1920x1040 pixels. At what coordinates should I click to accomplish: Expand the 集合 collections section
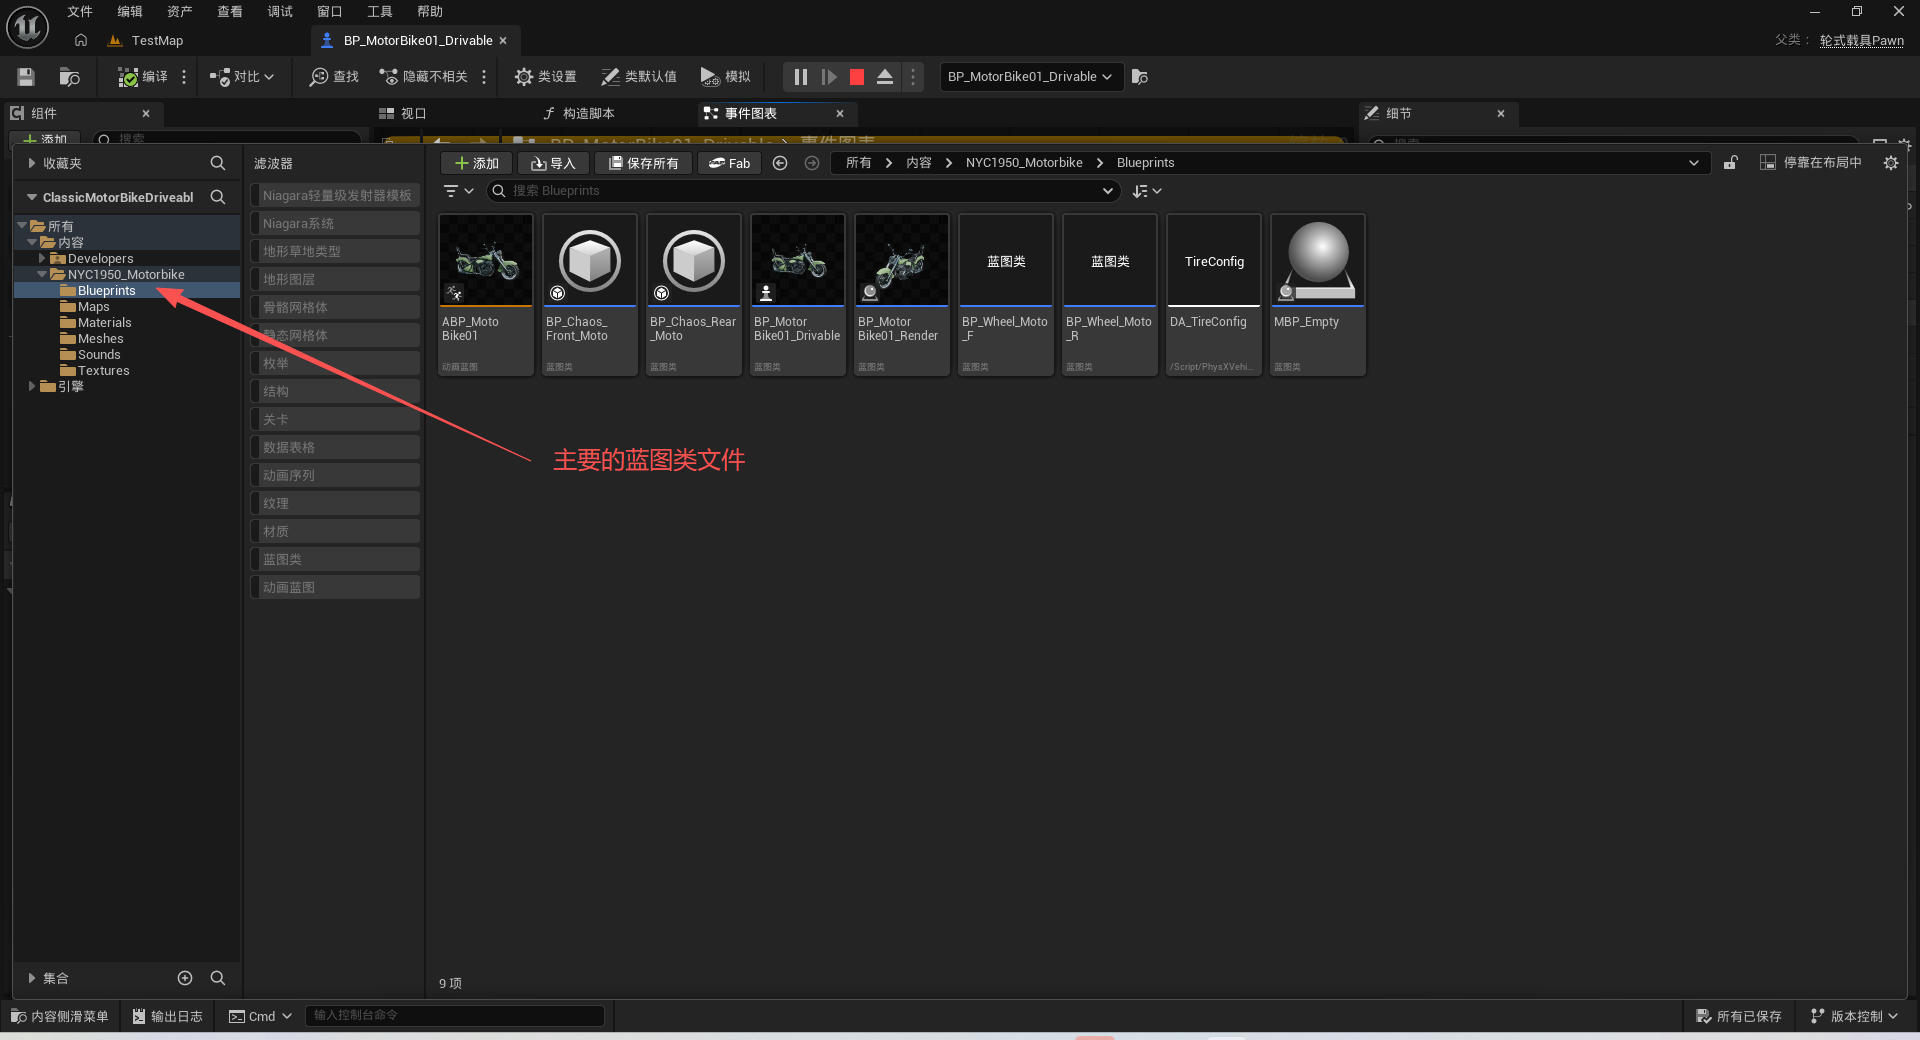click(x=32, y=978)
